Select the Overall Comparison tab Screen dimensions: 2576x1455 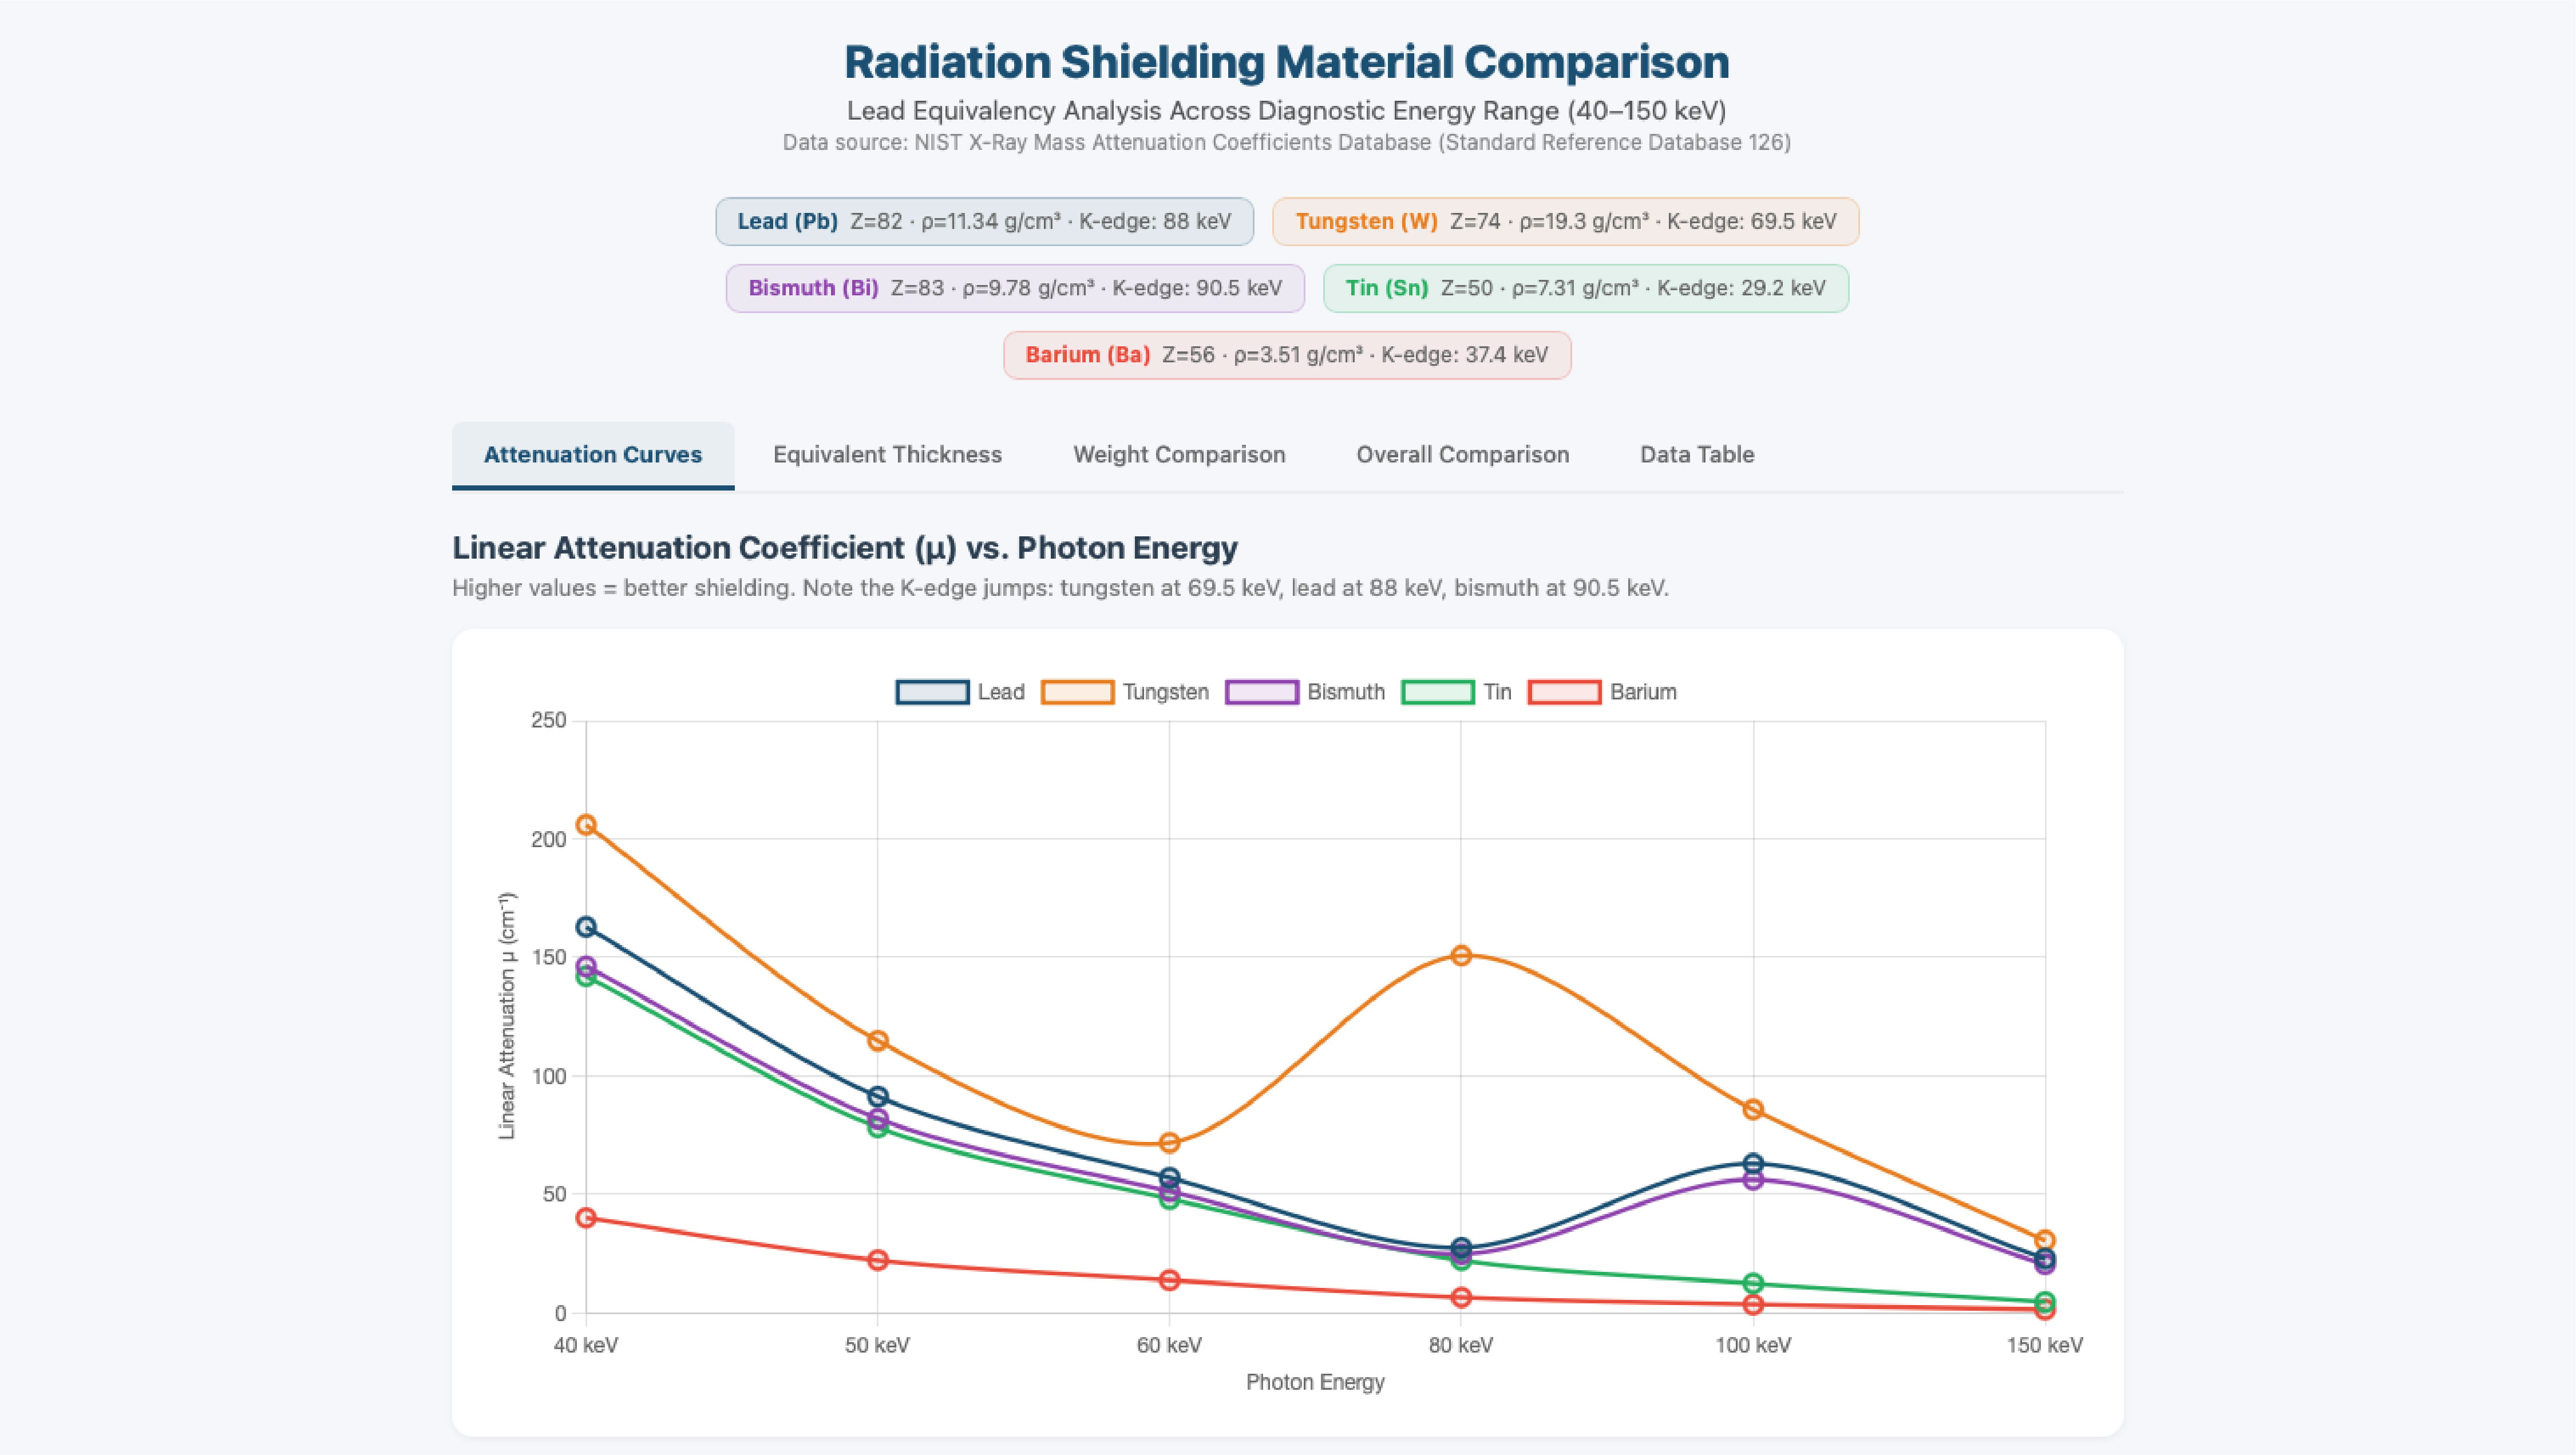click(1462, 455)
